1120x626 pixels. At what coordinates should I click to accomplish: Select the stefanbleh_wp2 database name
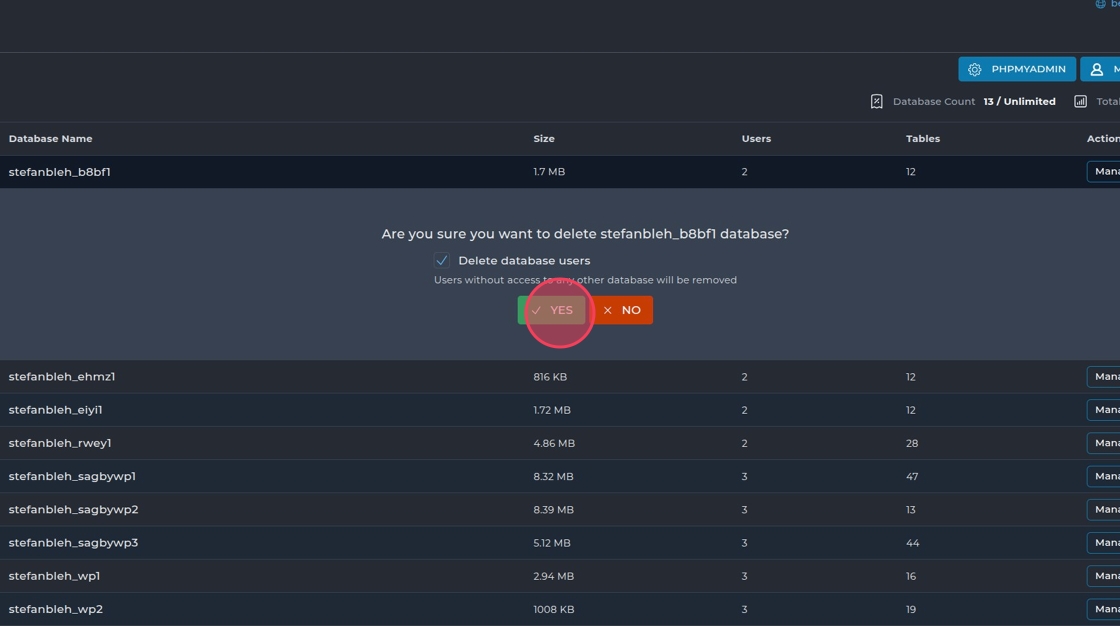[55, 609]
